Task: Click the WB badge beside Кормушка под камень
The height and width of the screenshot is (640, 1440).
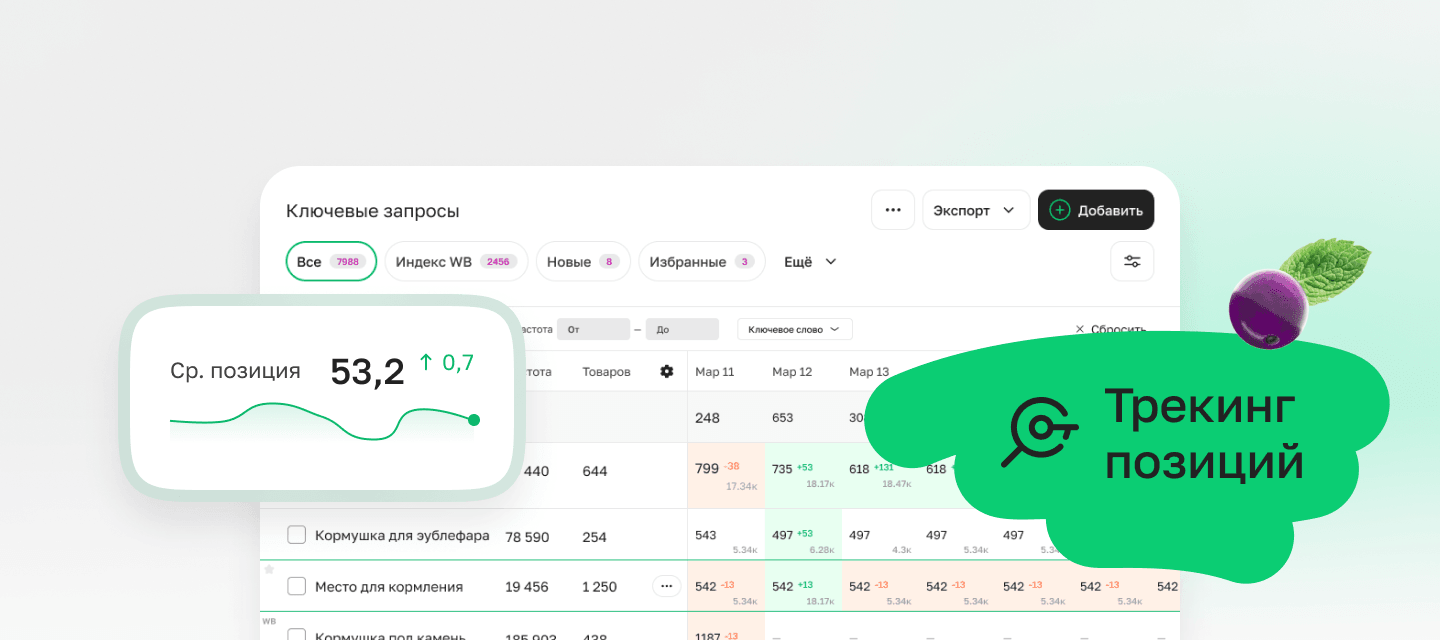Action: (x=269, y=621)
